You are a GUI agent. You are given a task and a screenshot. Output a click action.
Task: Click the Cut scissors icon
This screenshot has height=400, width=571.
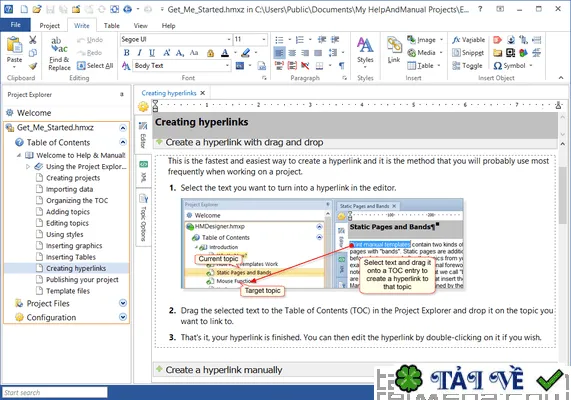33,40
